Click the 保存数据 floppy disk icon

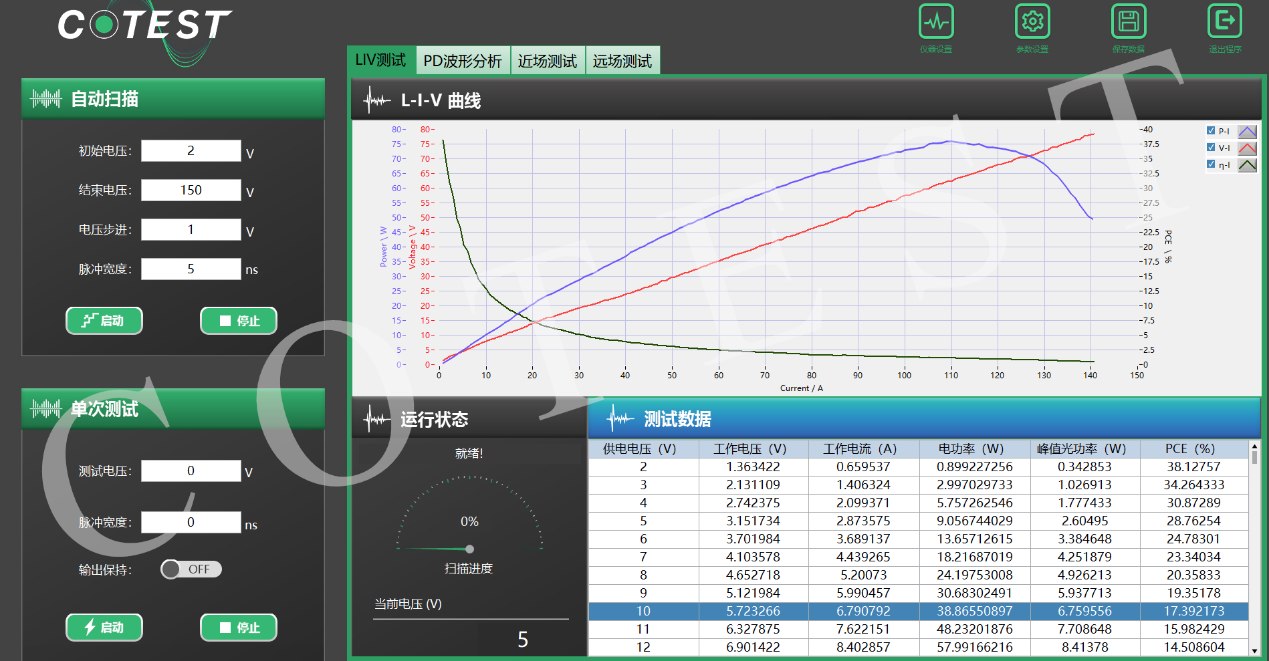[x=1128, y=22]
